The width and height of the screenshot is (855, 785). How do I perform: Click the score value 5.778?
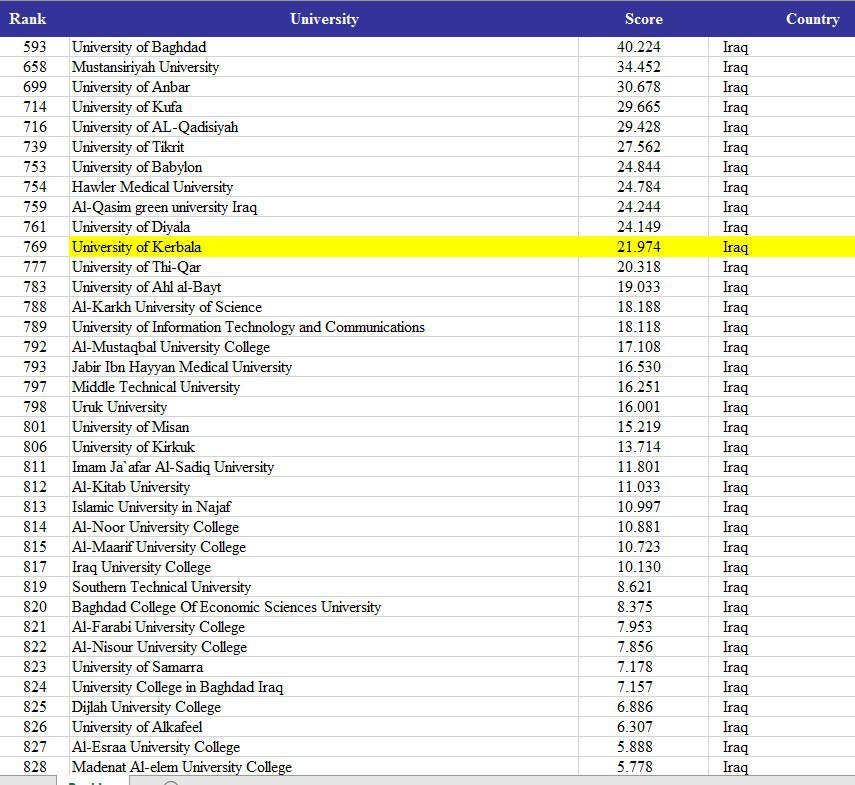[643, 767]
